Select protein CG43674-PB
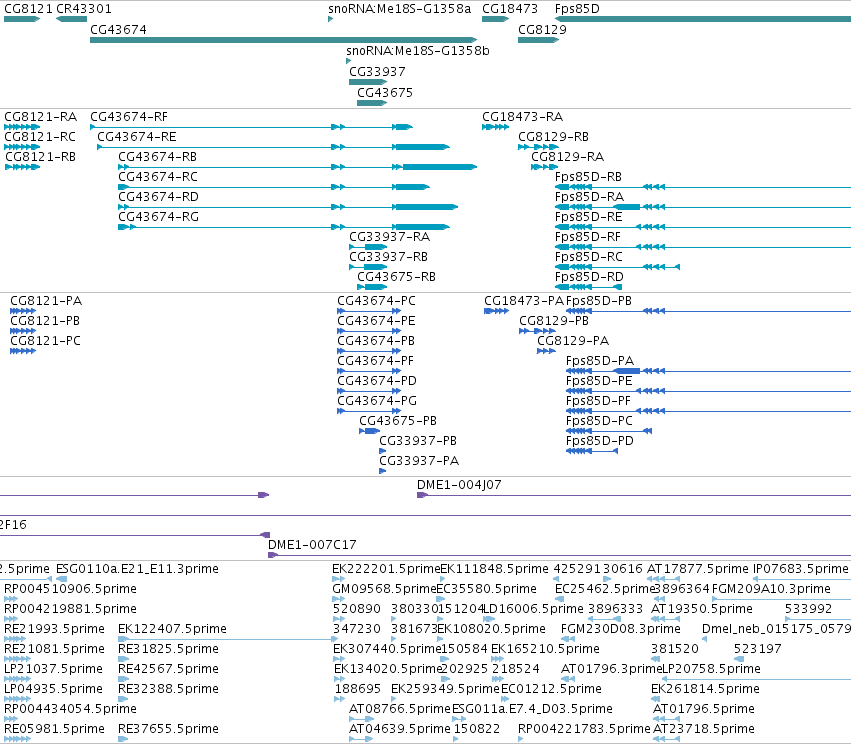 376,341
